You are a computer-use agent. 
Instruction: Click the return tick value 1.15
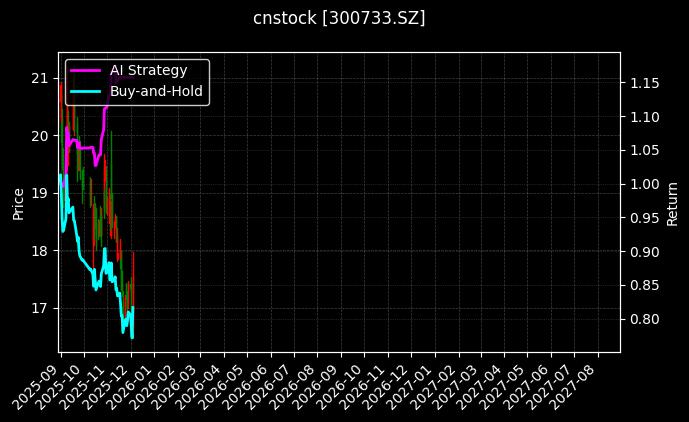pyautogui.click(x=645, y=83)
